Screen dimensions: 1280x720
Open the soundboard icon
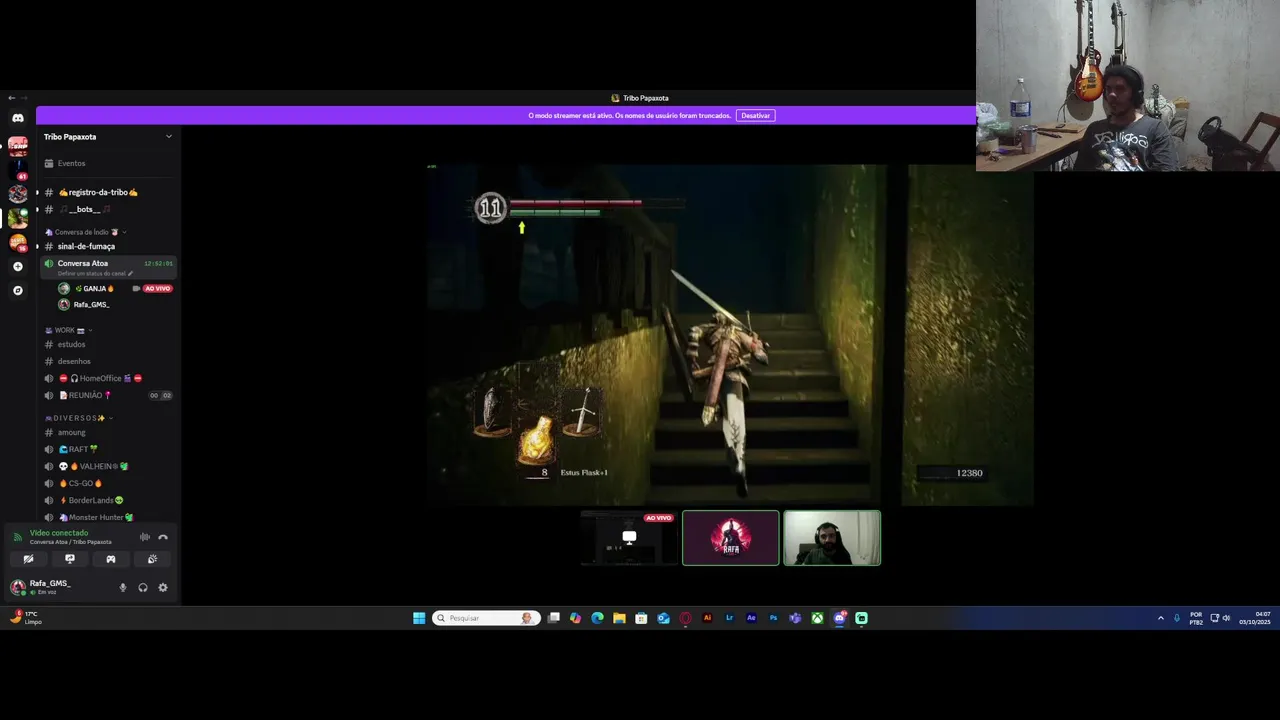click(152, 559)
